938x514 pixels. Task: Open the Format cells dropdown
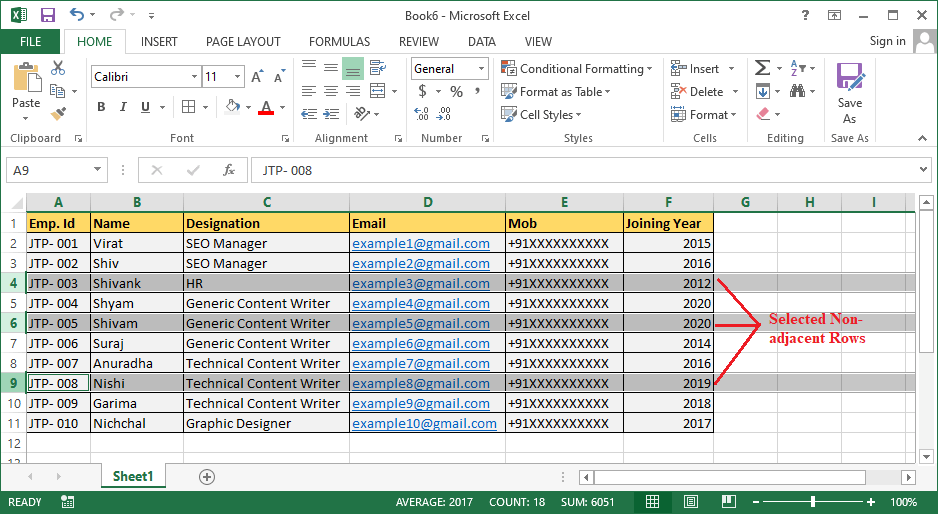pos(704,114)
